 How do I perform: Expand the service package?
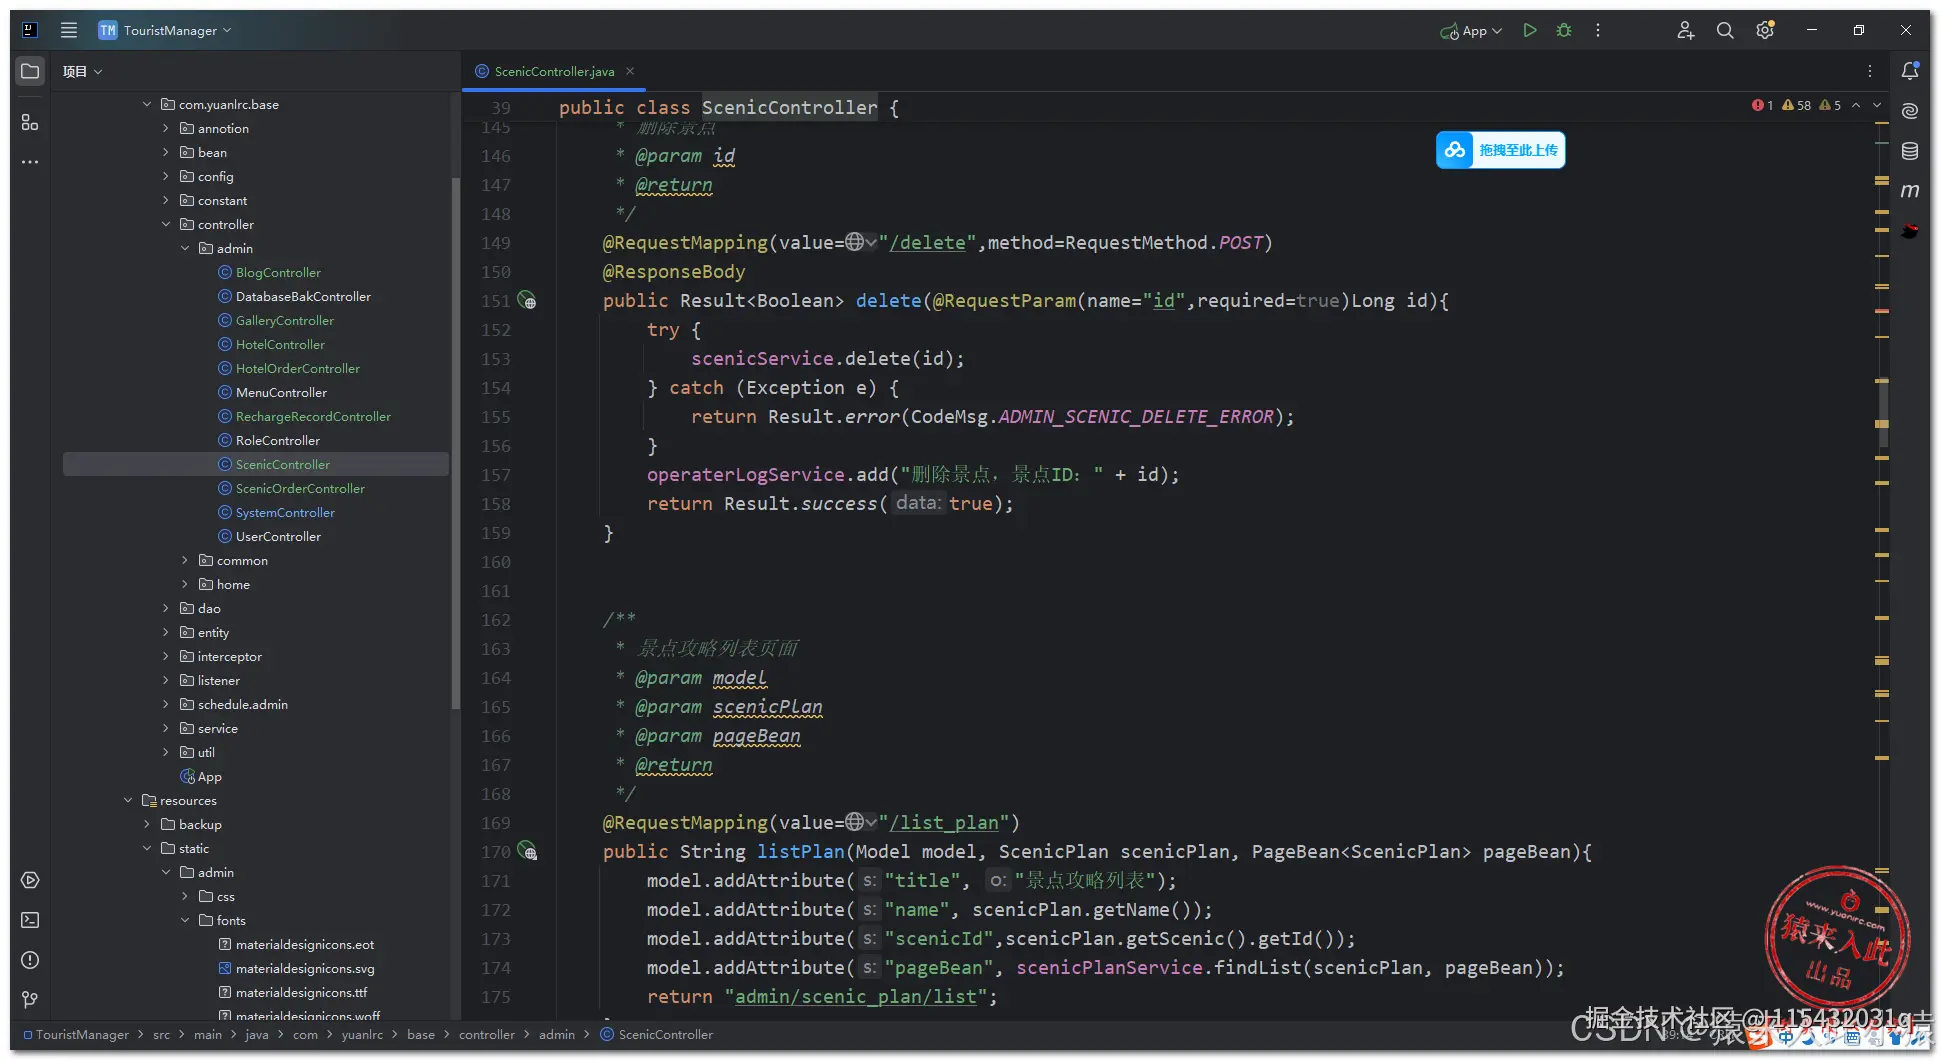click(x=166, y=728)
